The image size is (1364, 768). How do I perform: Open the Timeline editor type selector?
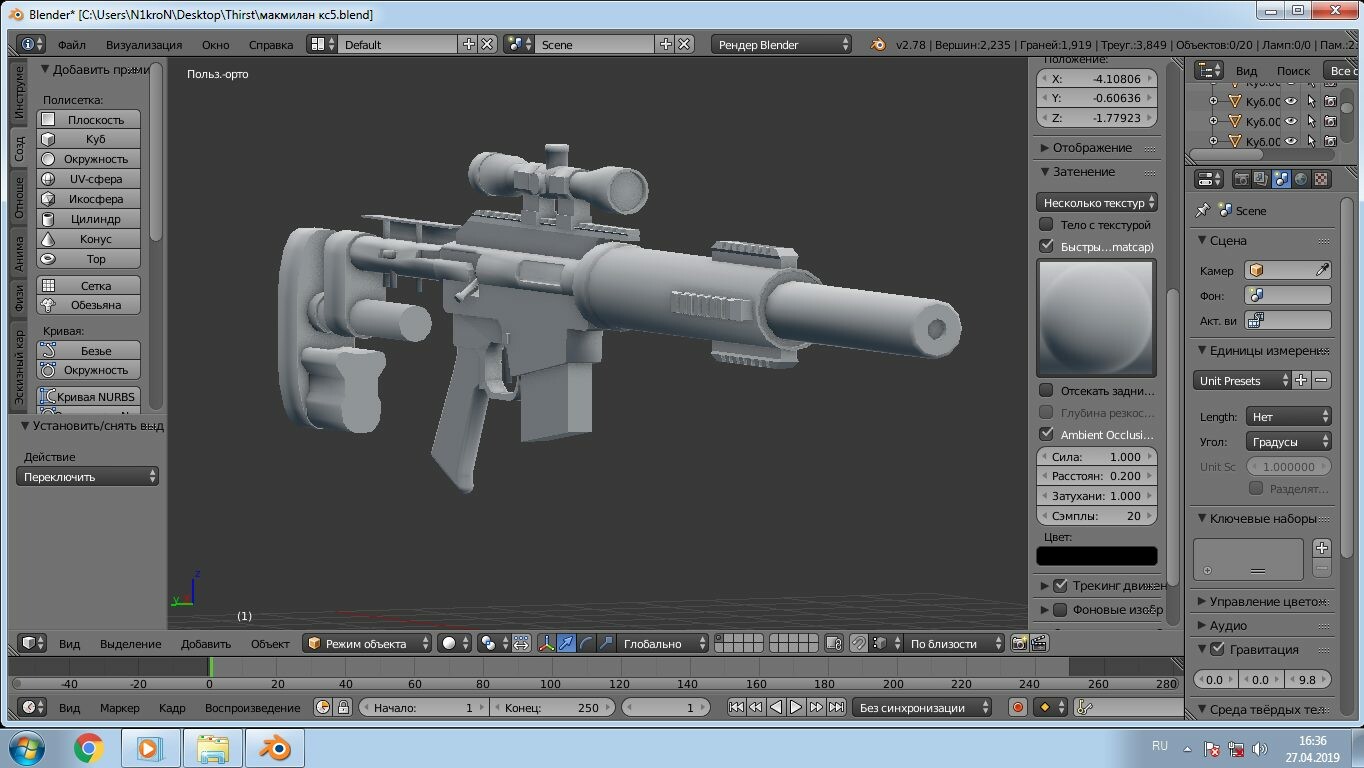tap(32, 707)
